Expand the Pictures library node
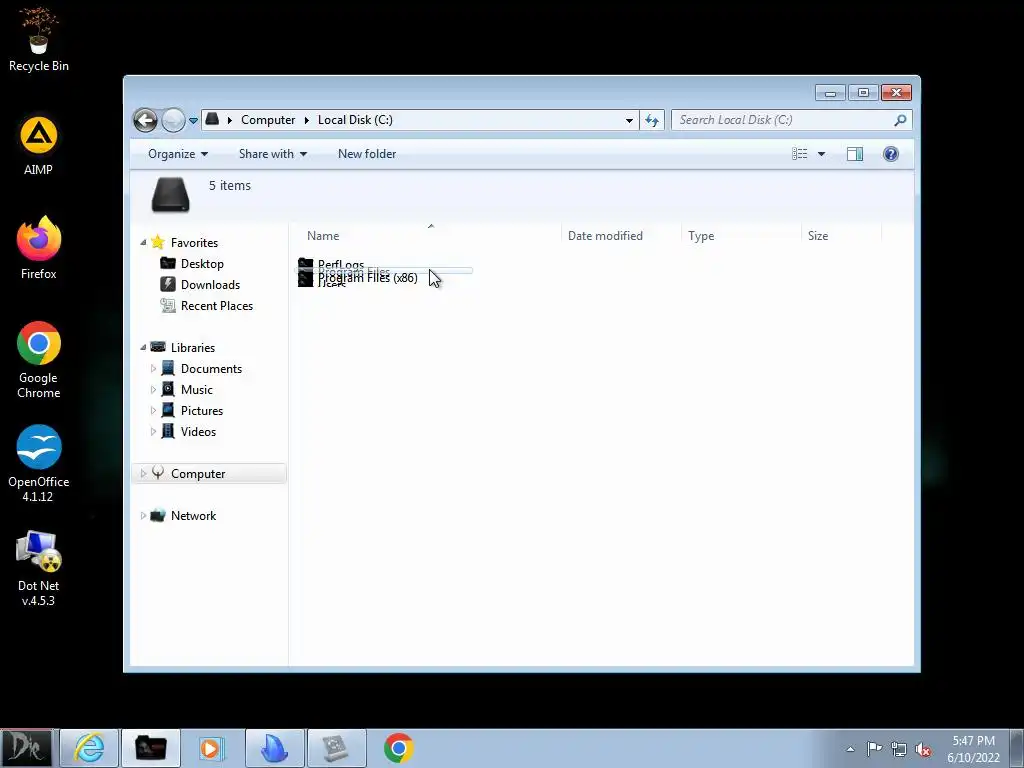Viewport: 1024px width, 768px height. pyautogui.click(x=153, y=411)
